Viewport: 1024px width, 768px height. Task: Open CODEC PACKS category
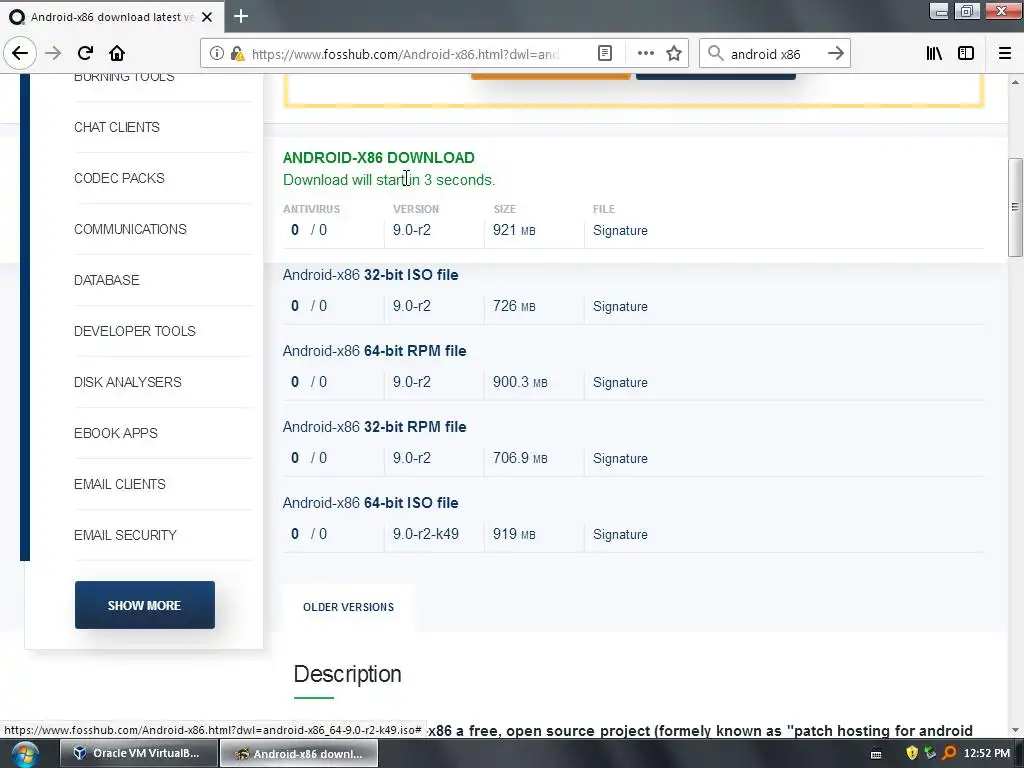[120, 178]
